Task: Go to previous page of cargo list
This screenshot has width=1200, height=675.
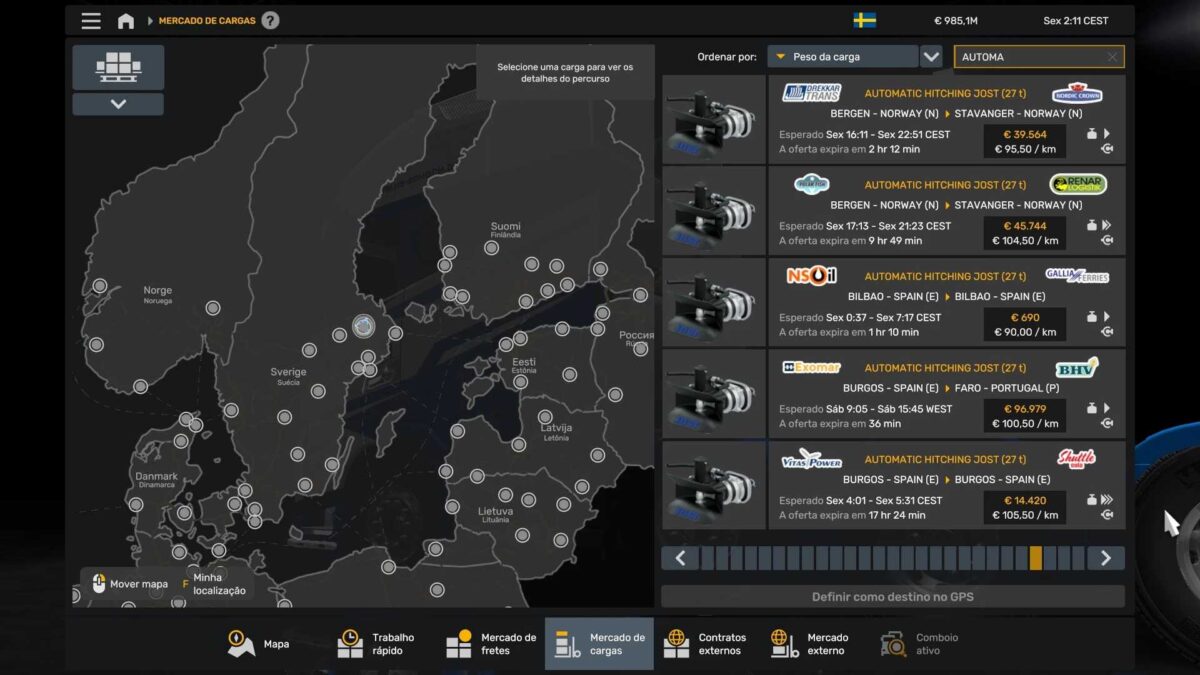Action: [x=680, y=558]
